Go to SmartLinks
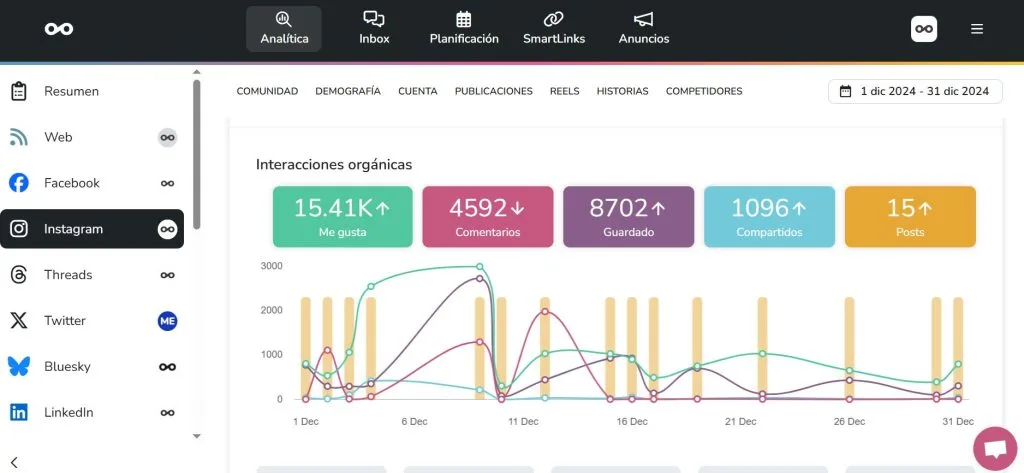 click(x=554, y=28)
